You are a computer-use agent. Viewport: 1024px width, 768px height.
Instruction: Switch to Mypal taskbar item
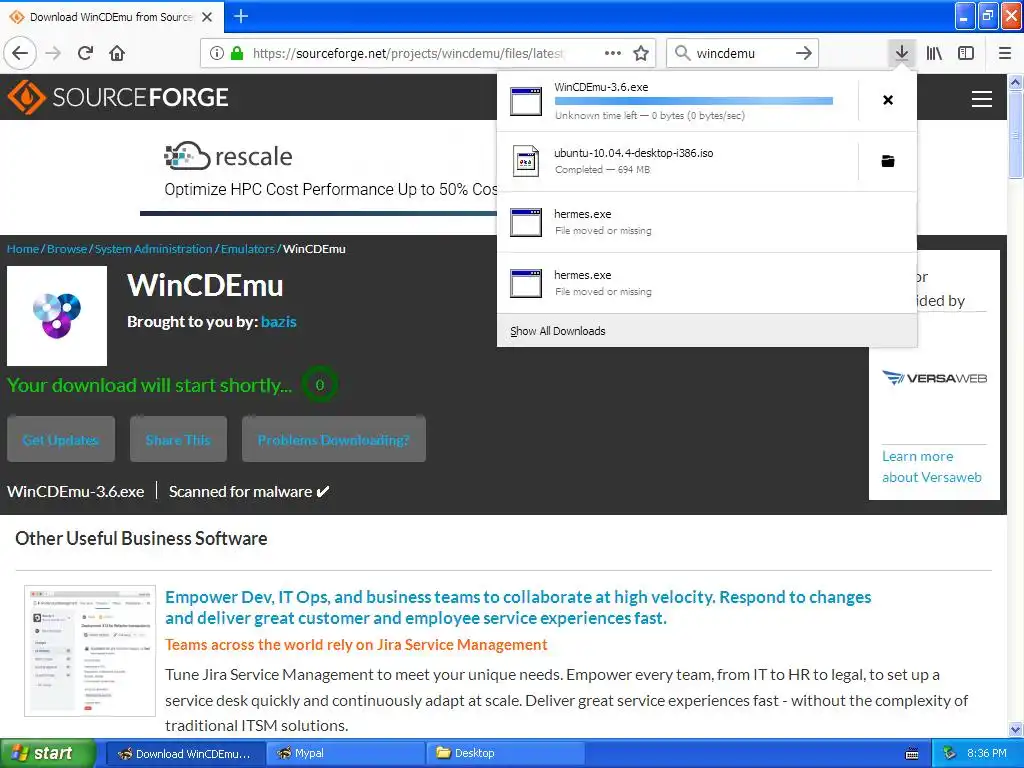tap(345, 754)
